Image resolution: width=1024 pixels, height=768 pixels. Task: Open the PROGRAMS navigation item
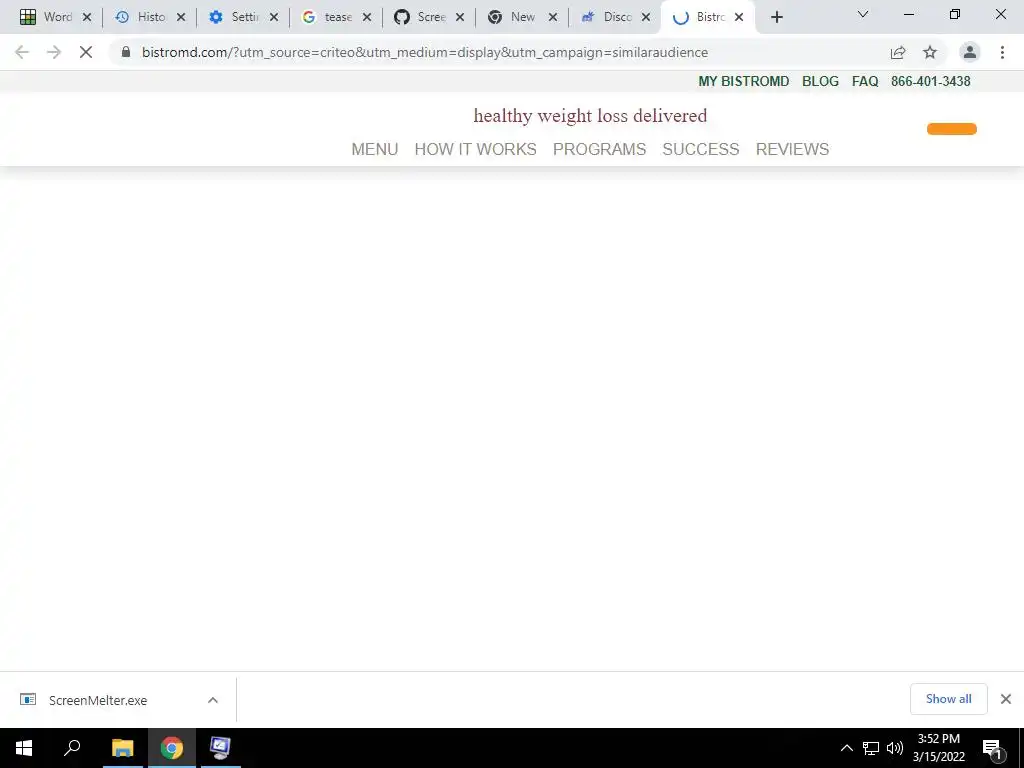(600, 149)
